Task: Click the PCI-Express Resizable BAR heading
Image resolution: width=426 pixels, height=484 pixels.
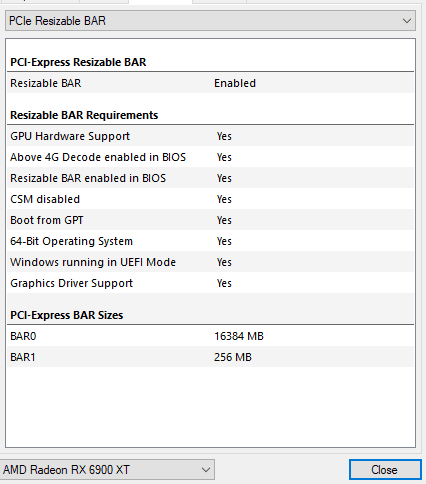Action: pyautogui.click(x=78, y=62)
